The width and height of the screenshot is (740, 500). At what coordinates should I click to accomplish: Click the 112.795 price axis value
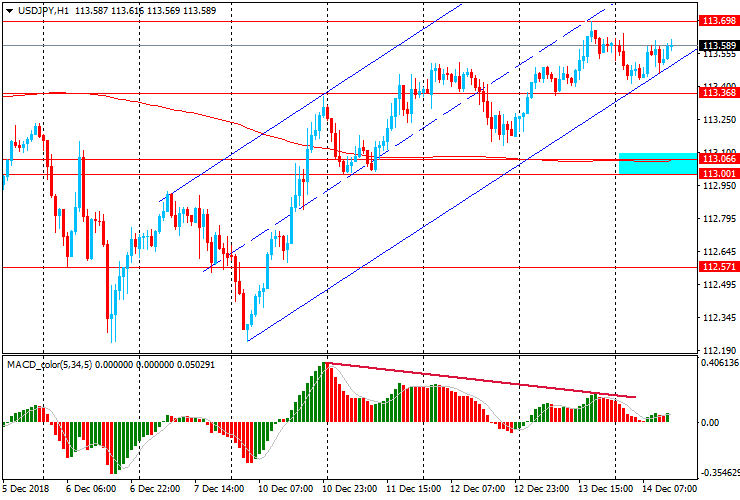719,219
